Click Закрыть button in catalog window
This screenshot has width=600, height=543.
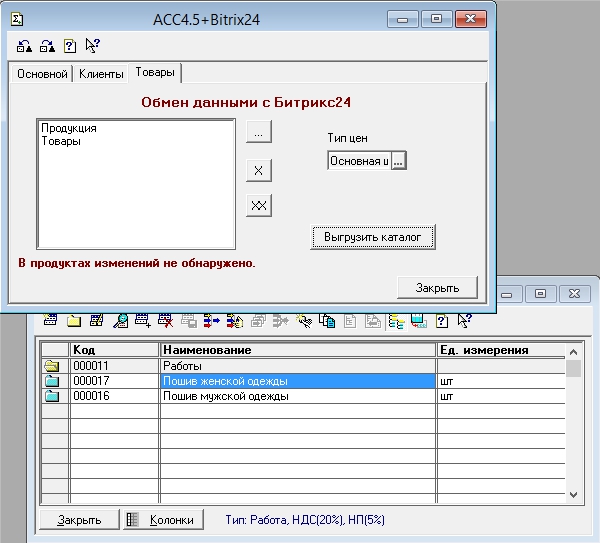coord(79,520)
